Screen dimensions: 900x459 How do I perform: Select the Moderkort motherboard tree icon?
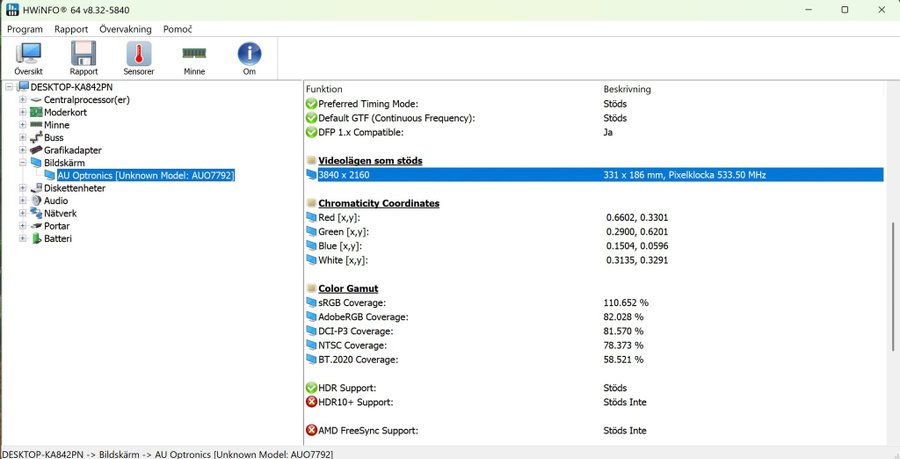click(36, 112)
